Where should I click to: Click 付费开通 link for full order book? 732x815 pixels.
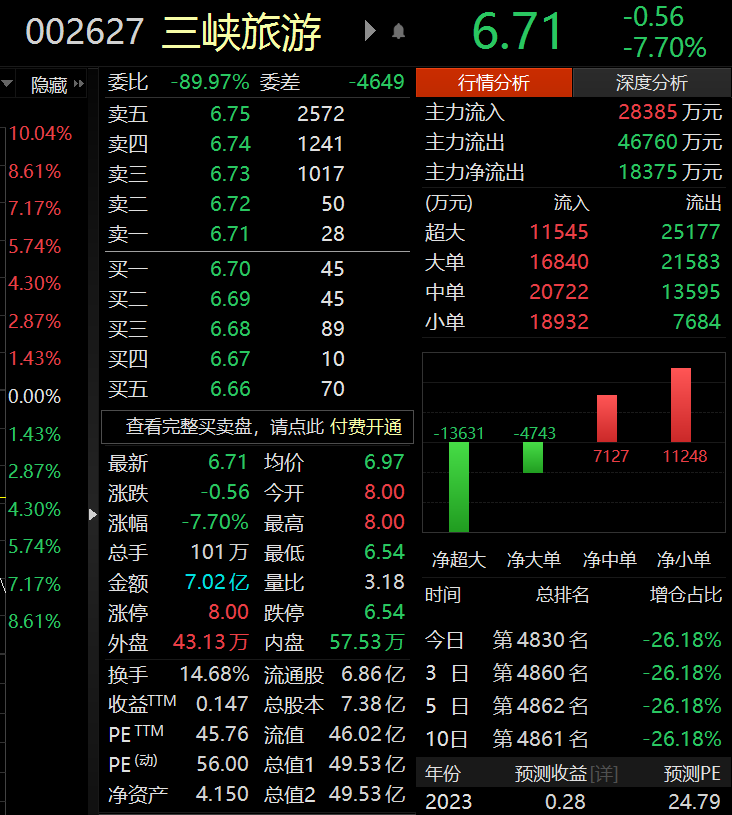[x=365, y=427]
